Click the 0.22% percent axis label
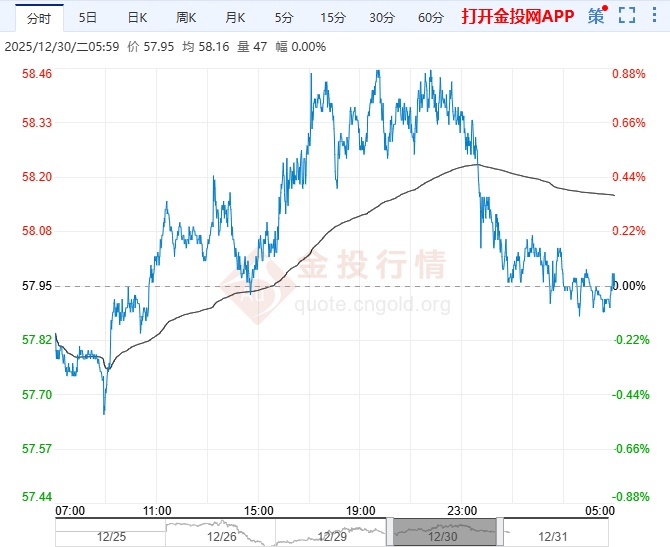Screen dimensions: 670x547 629,231
